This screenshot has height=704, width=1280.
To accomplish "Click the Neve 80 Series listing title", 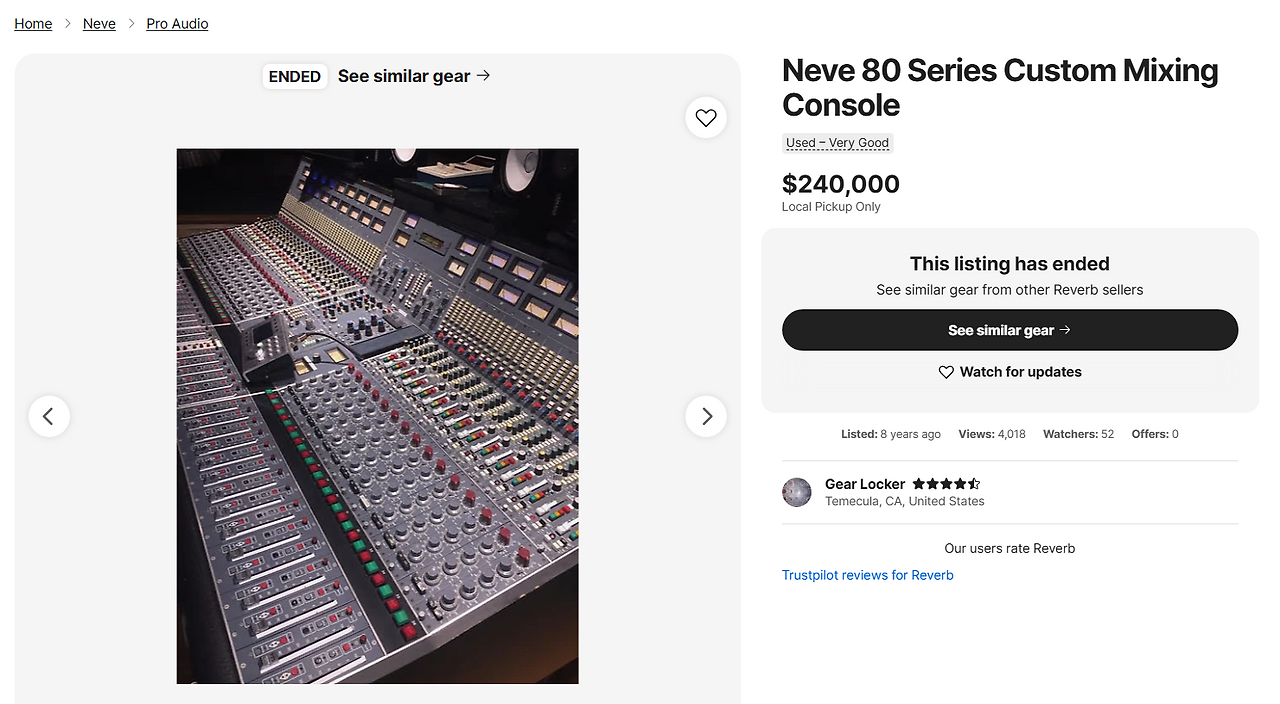I will pos(1000,88).
